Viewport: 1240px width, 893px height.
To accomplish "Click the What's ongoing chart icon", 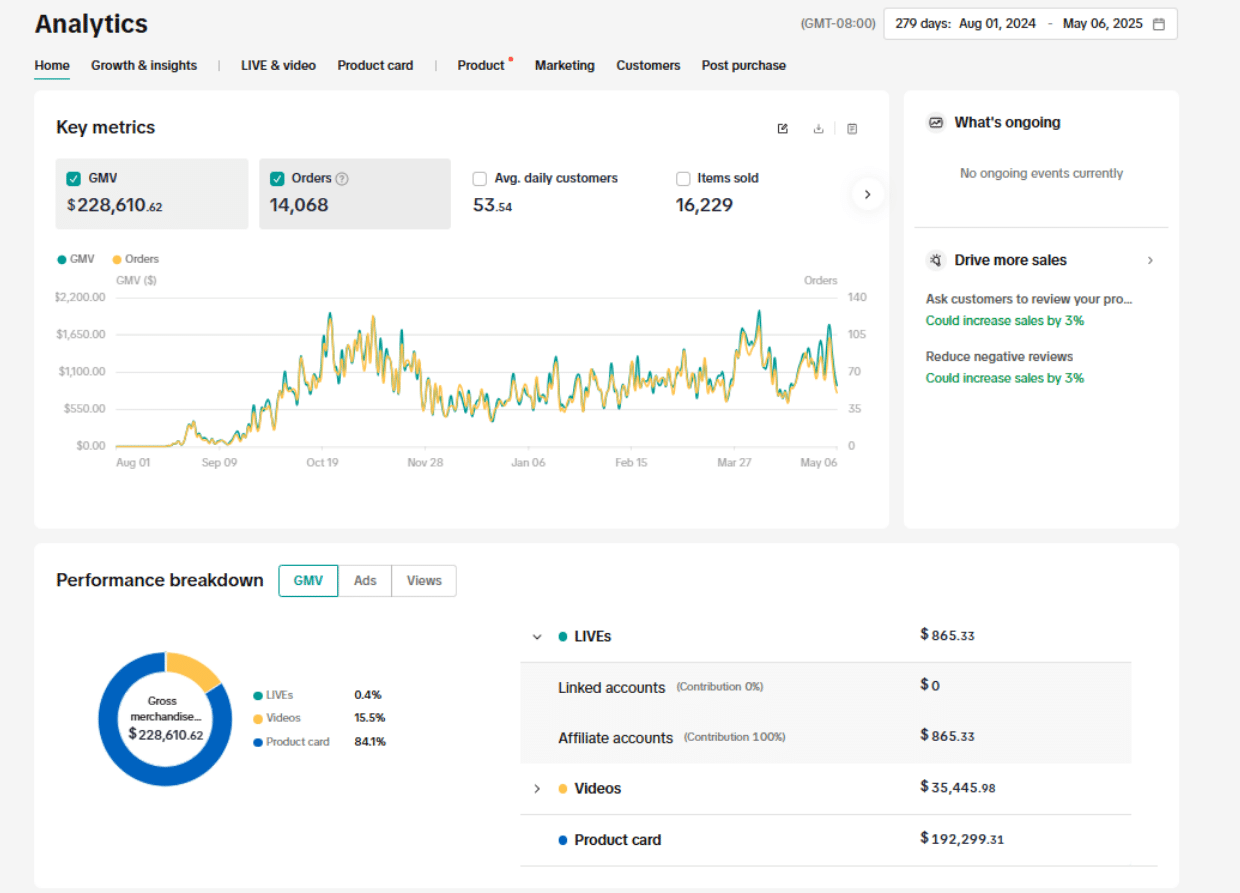I will [936, 122].
